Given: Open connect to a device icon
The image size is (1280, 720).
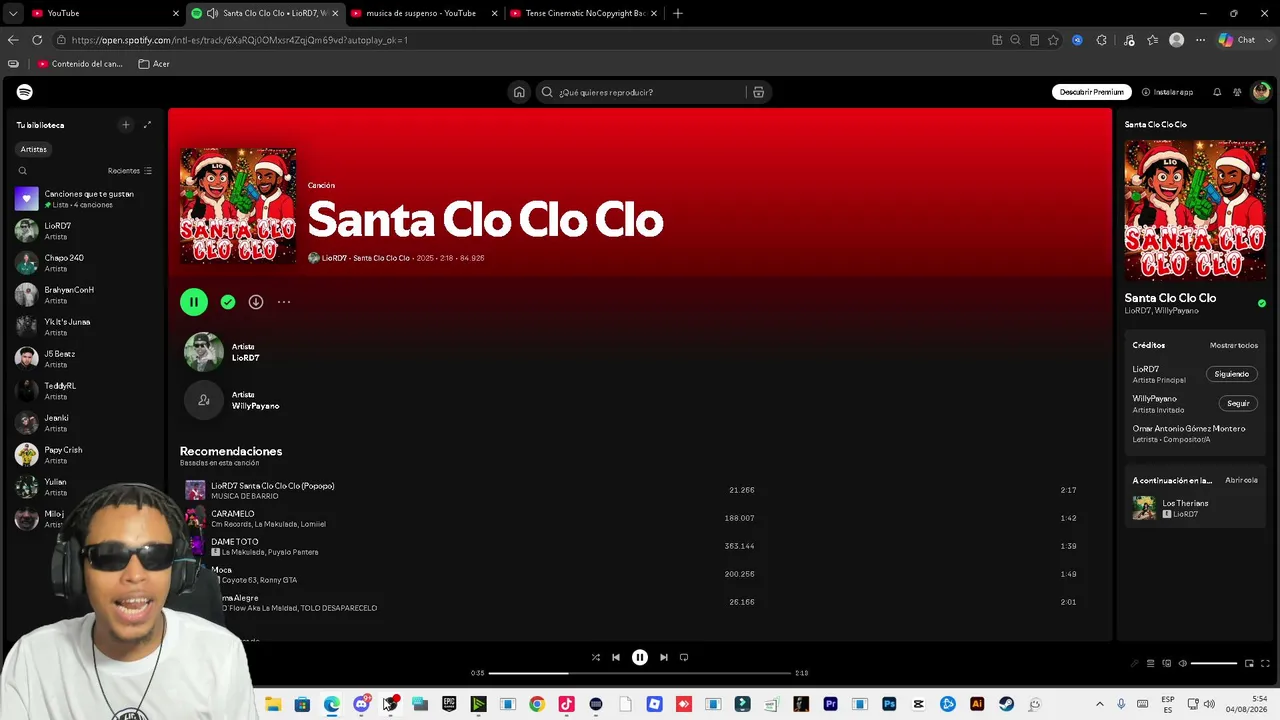Looking at the screenshot, I should (1166, 663).
